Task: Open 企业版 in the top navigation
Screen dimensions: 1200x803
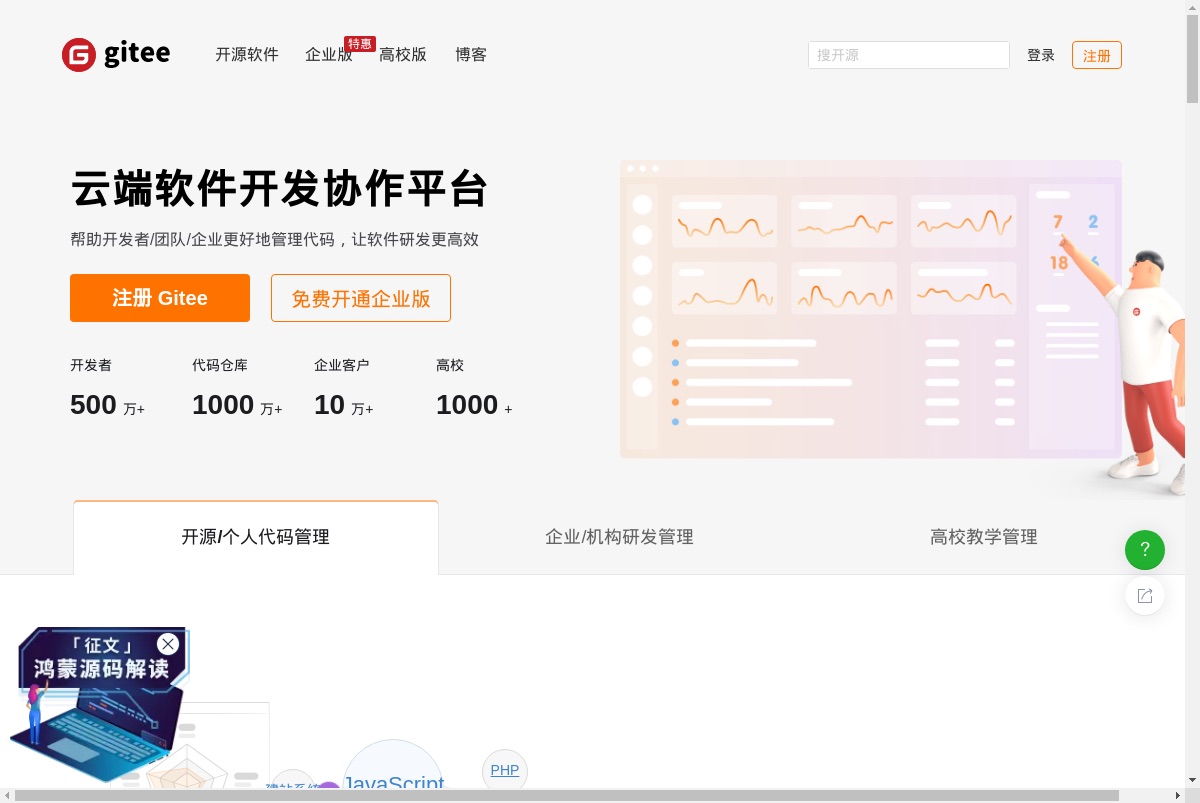Action: 329,55
